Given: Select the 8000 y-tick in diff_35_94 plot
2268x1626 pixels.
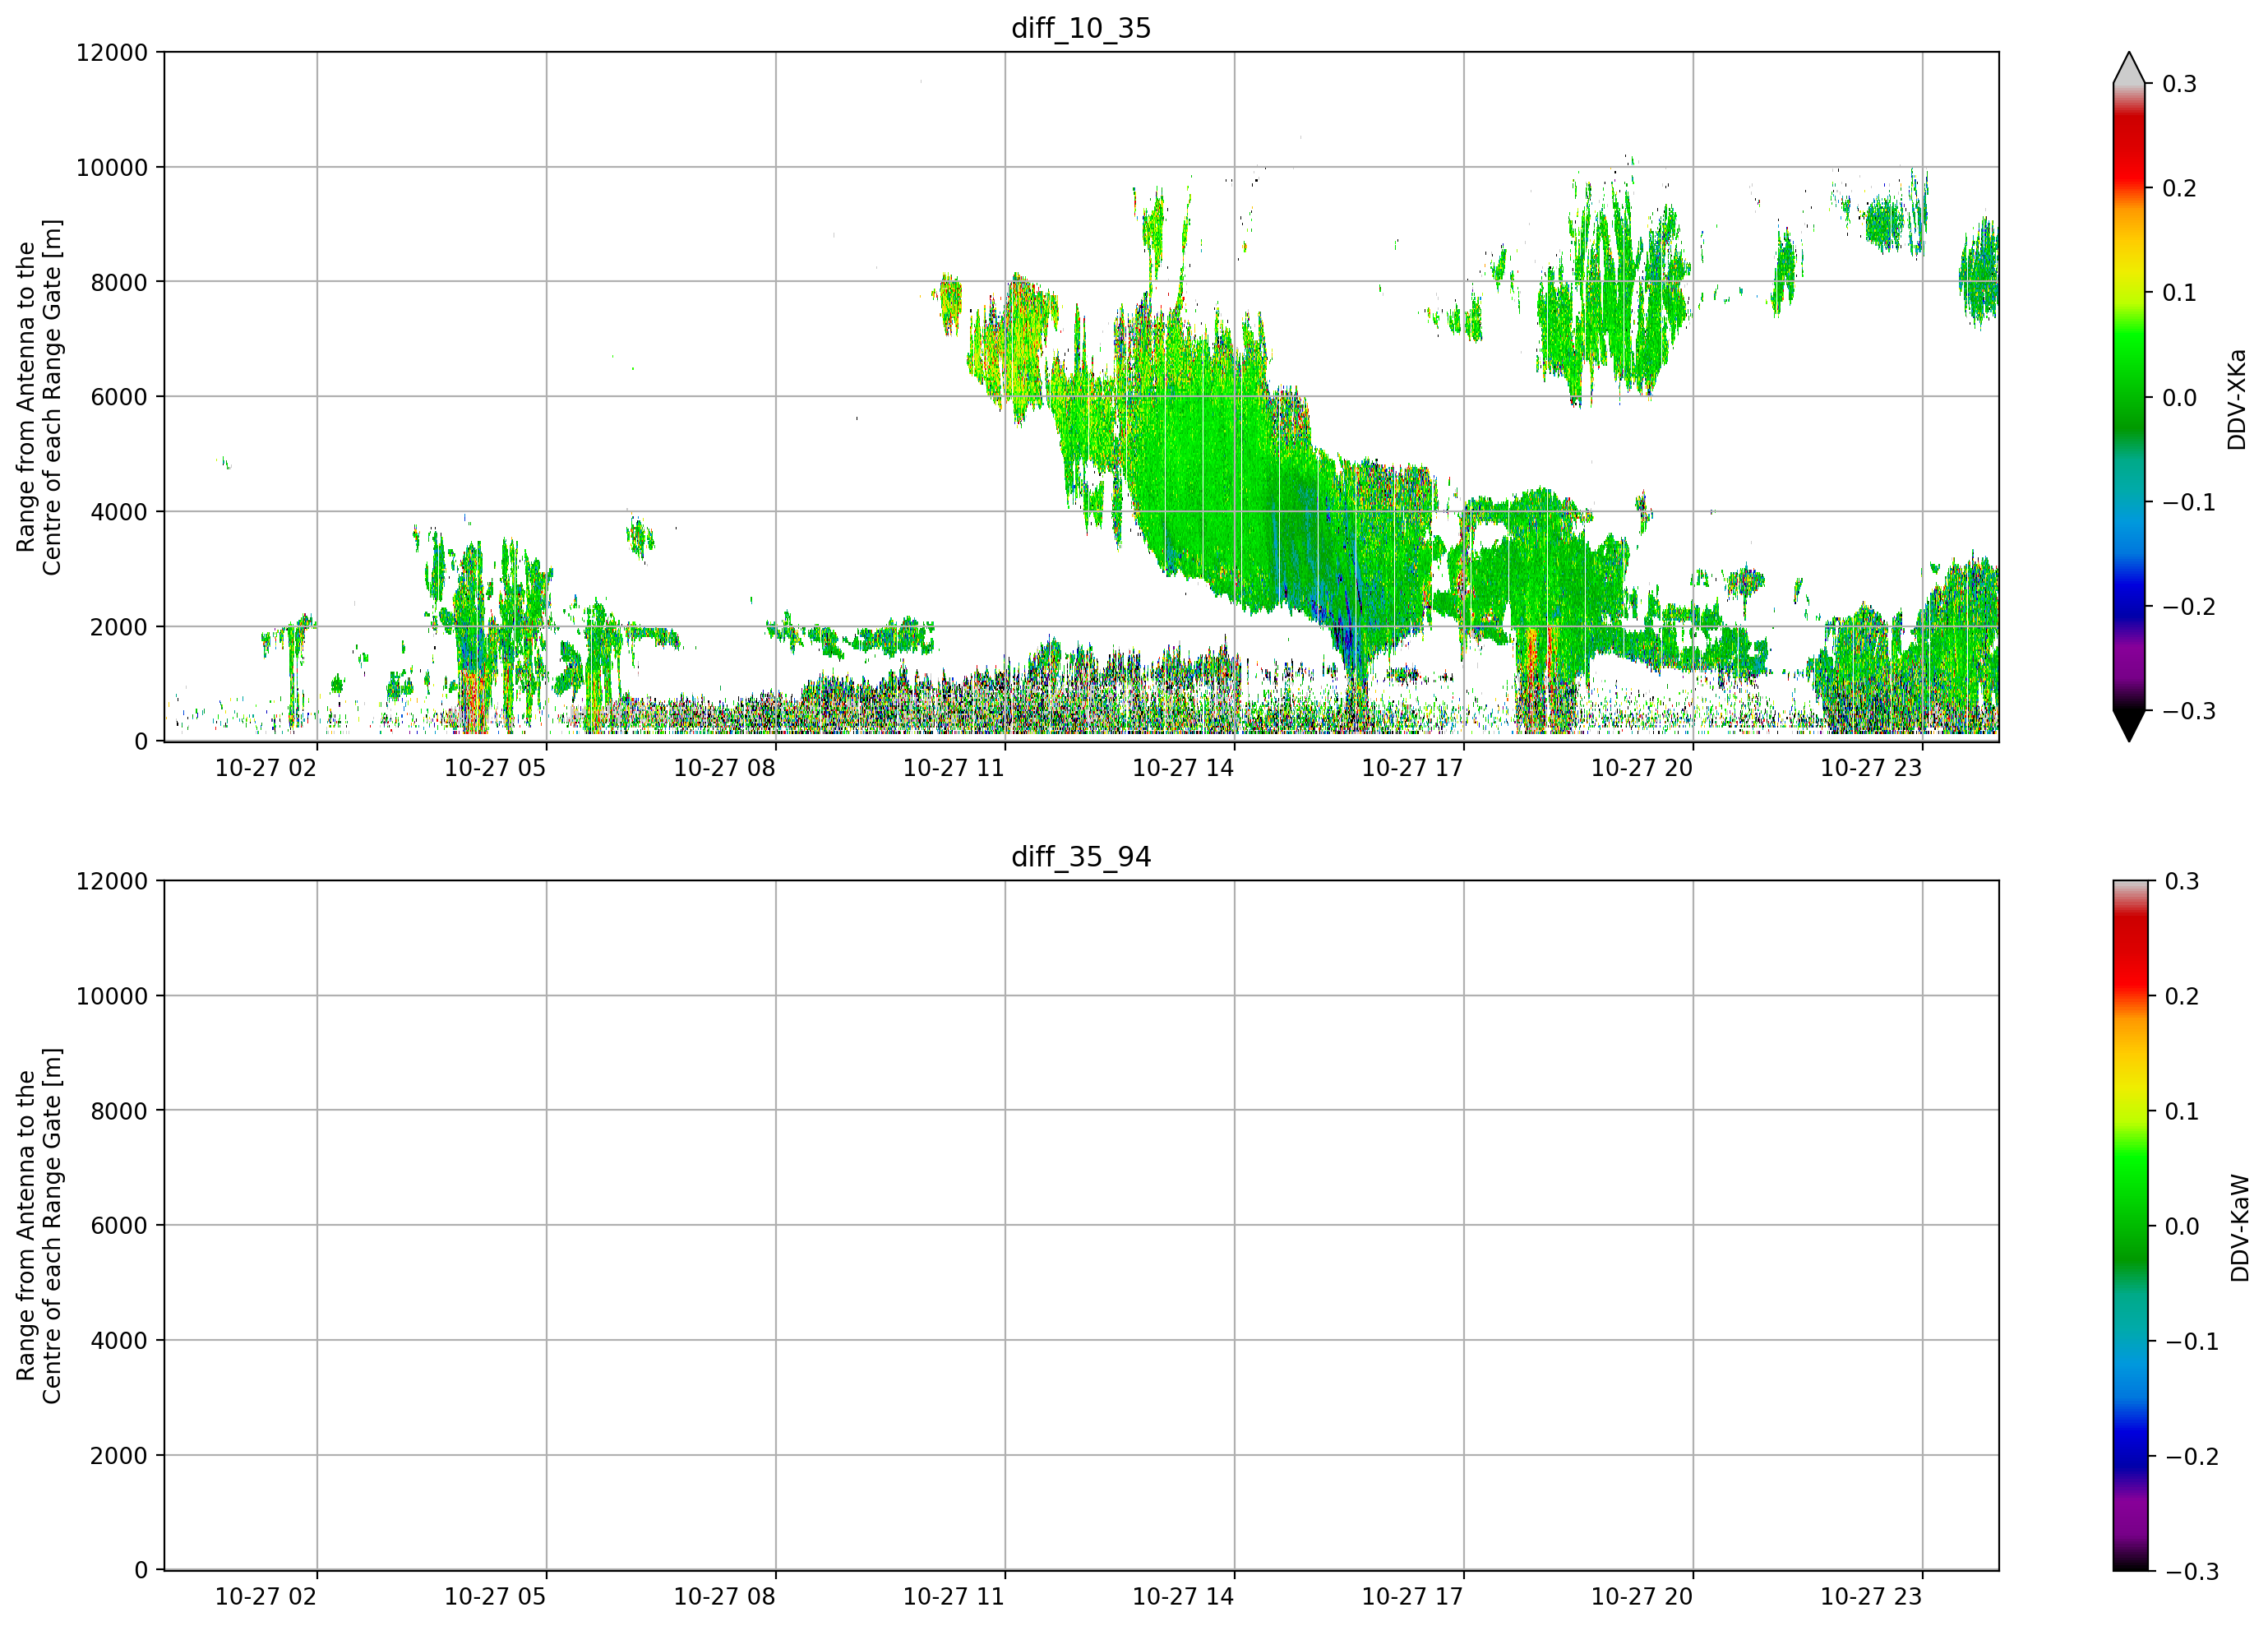Looking at the screenshot, I should pos(119,1111).
